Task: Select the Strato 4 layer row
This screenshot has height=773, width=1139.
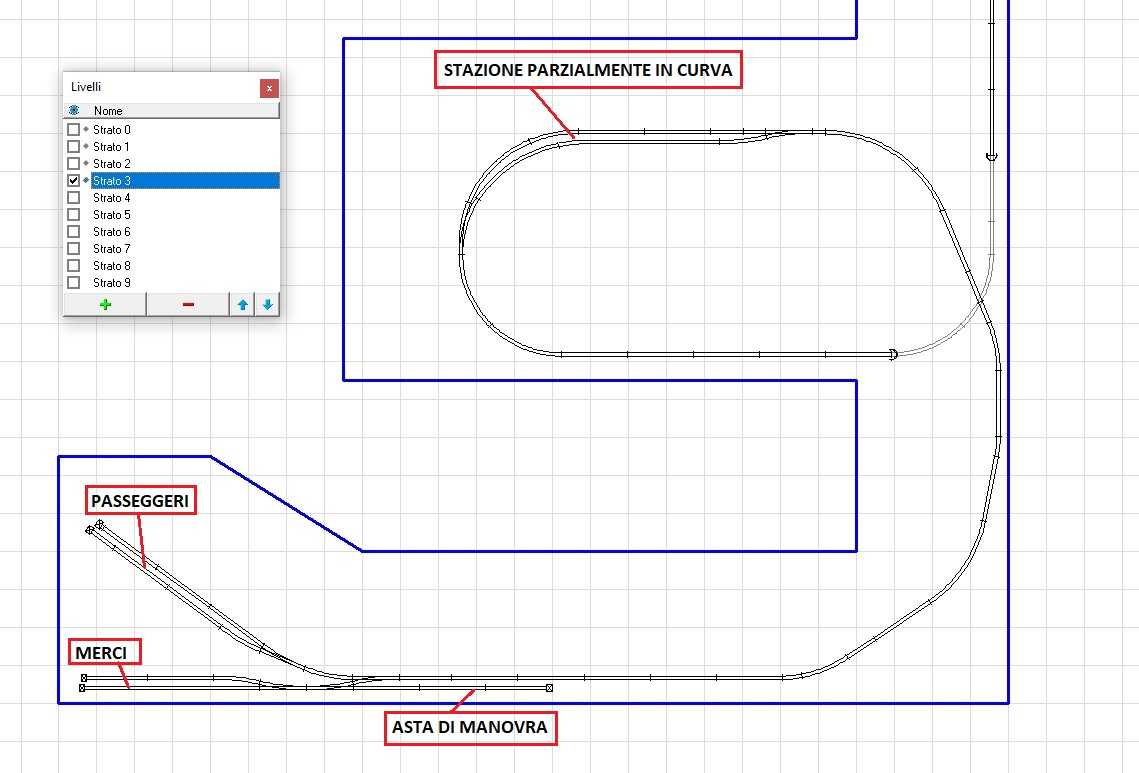Action: coord(112,198)
